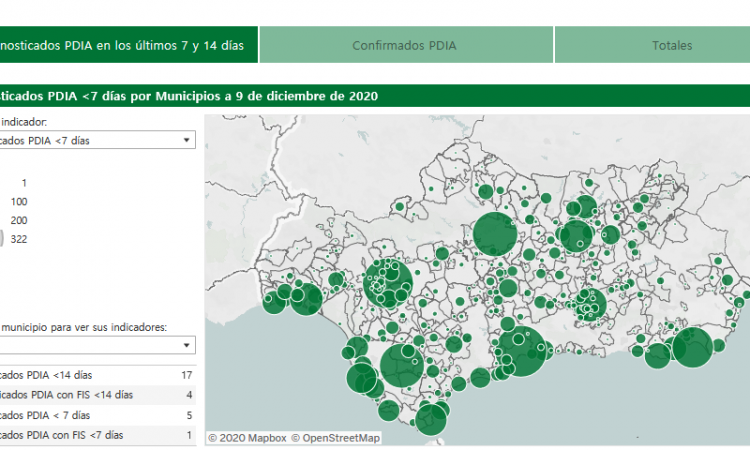Click the 100 value in size legend

click(x=19, y=201)
